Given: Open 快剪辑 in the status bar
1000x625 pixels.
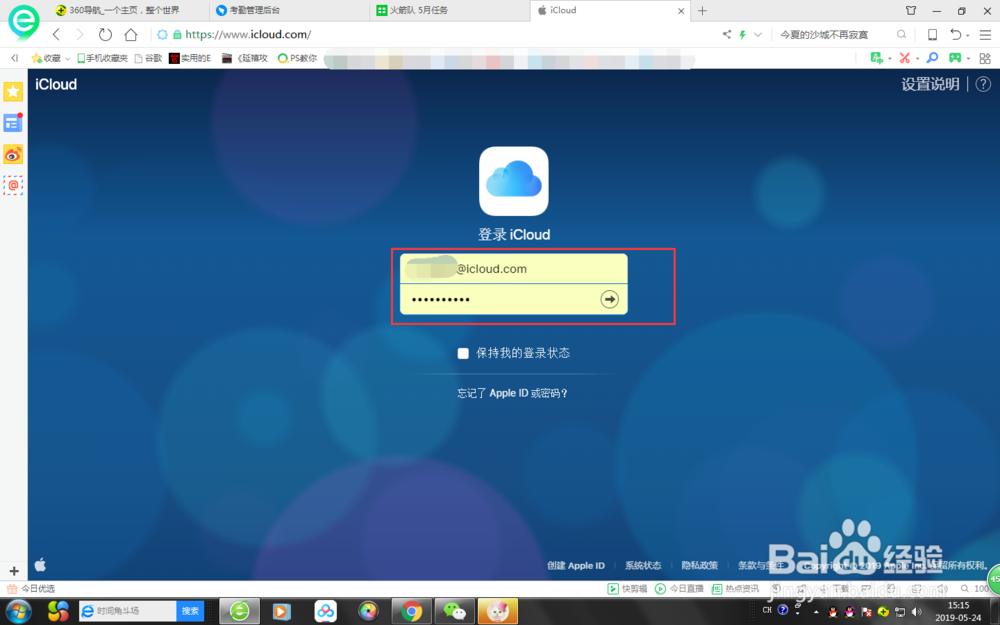Looking at the screenshot, I should 628,589.
